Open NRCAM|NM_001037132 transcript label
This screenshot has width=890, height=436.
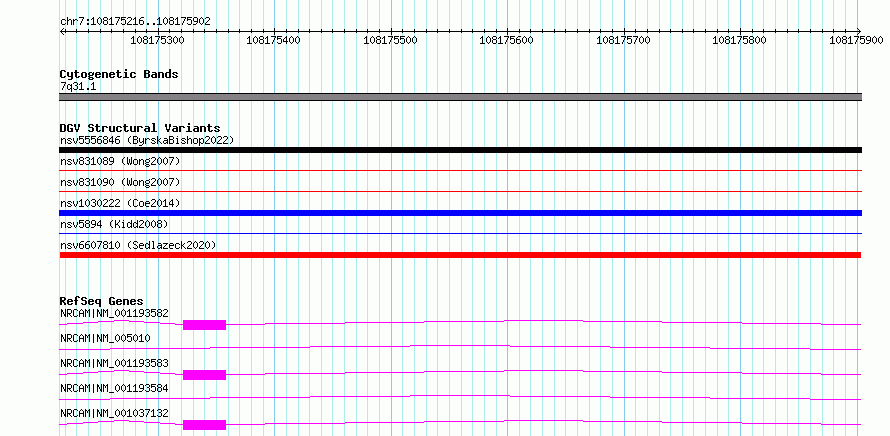click(114, 413)
